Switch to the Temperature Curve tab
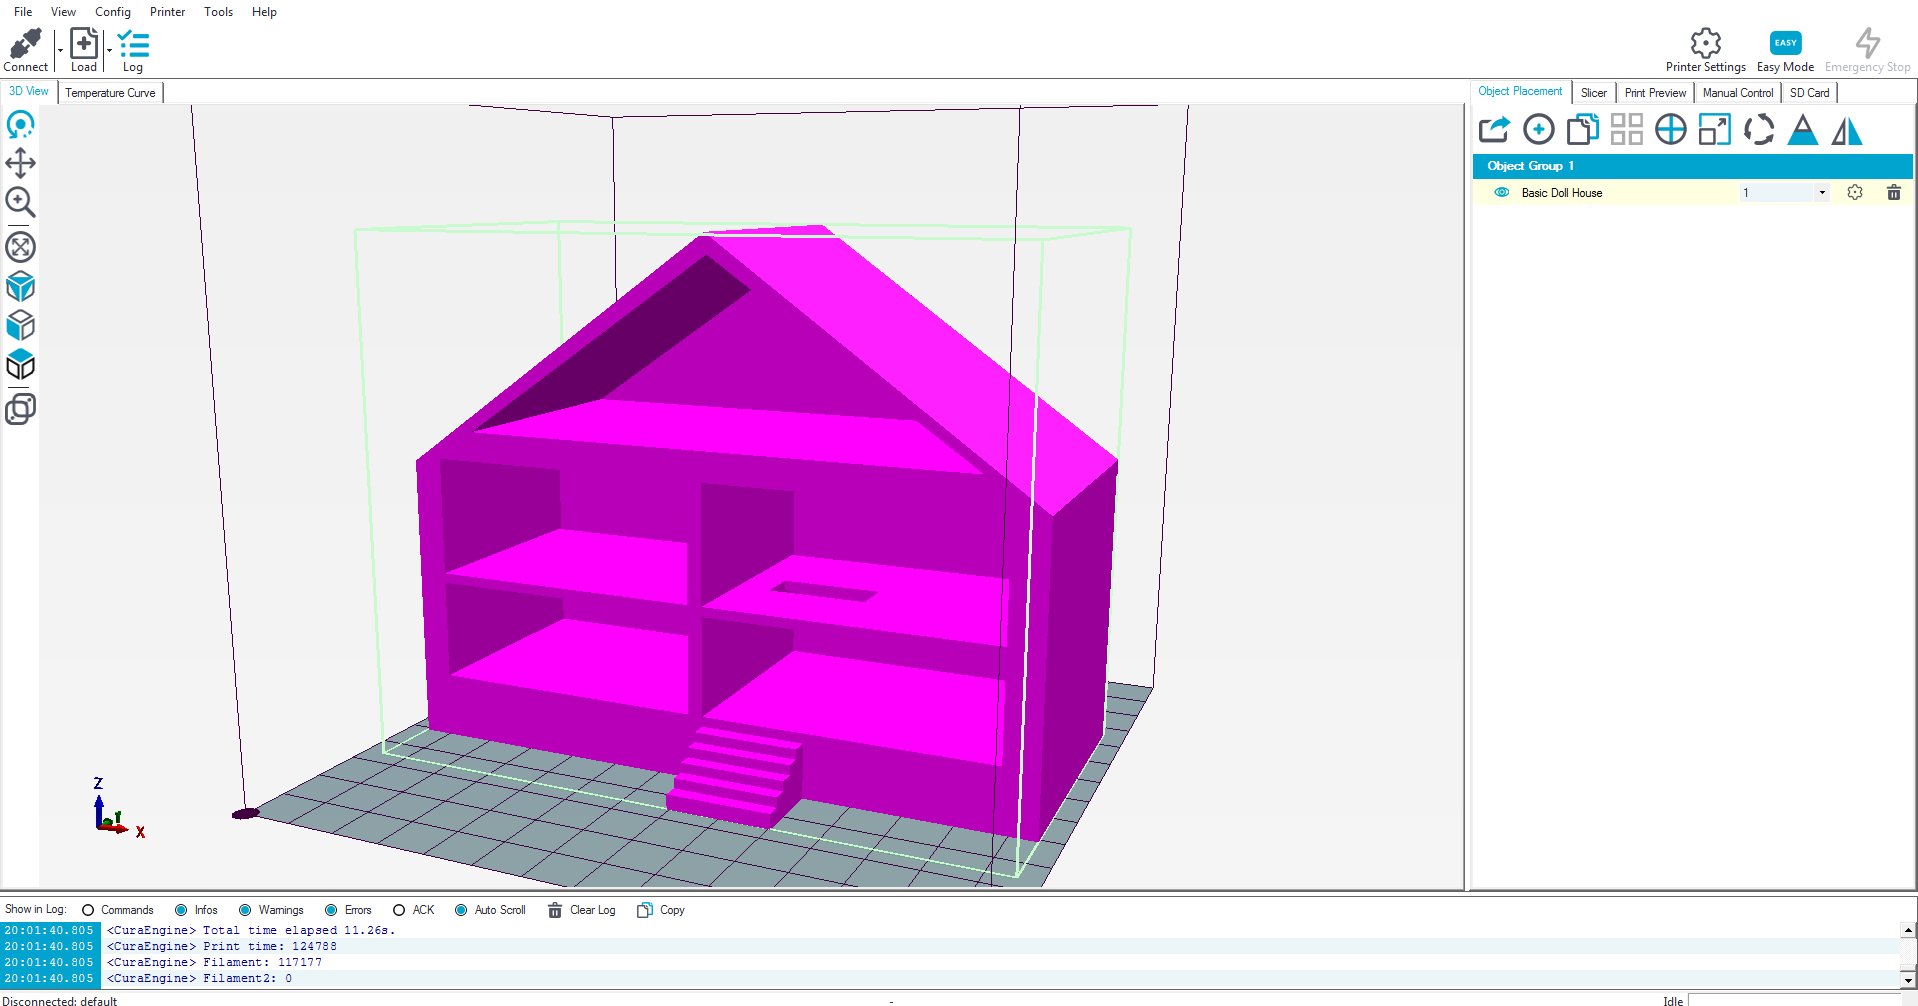The image size is (1918, 1006). click(x=110, y=93)
